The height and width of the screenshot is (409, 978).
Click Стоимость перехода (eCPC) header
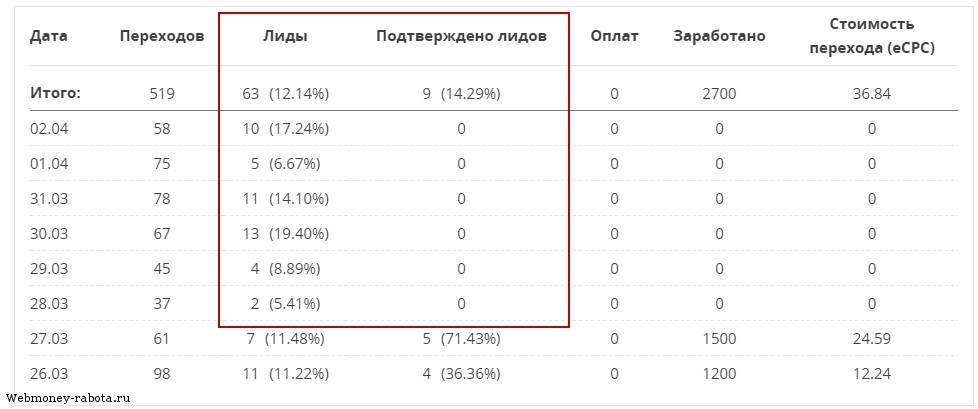[871, 36]
